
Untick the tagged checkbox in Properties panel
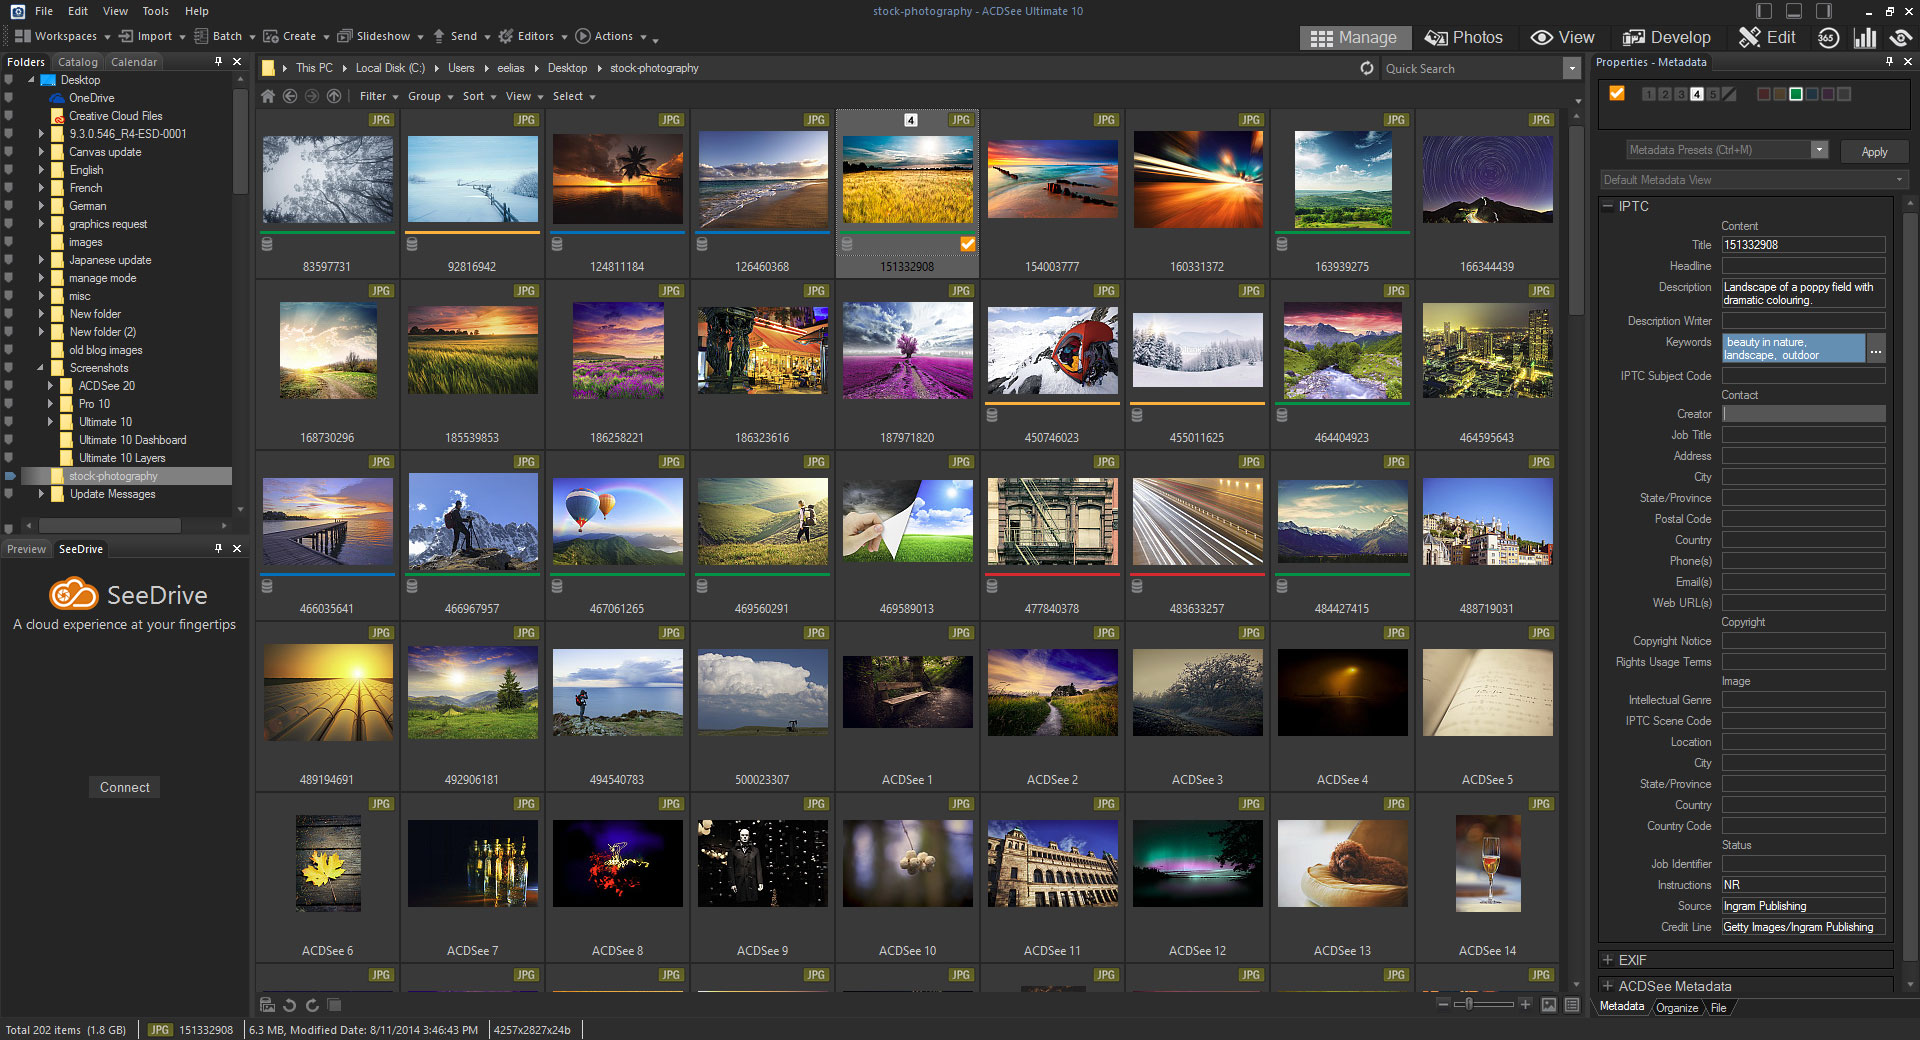click(1617, 94)
